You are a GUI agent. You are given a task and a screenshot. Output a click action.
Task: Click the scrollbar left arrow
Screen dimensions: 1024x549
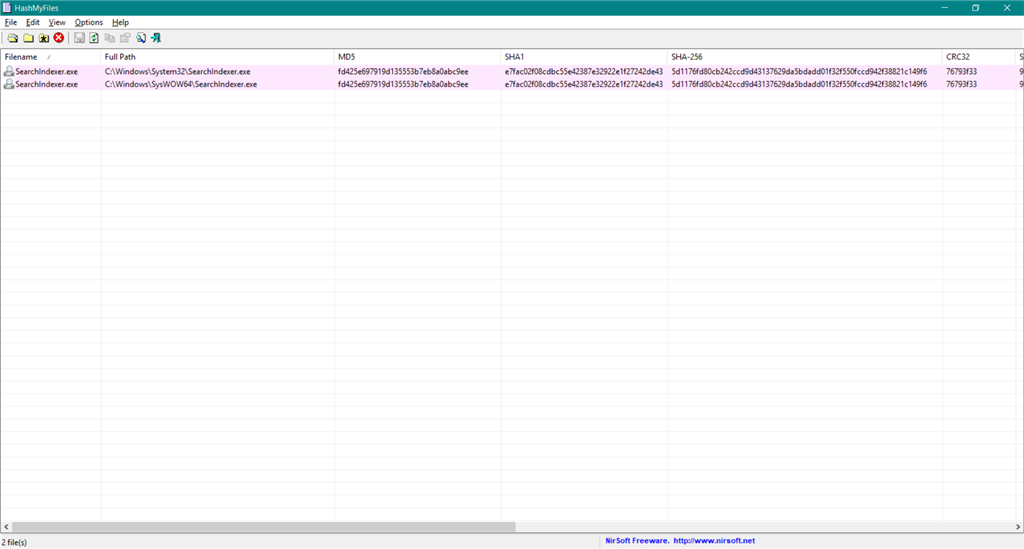click(x=6, y=526)
